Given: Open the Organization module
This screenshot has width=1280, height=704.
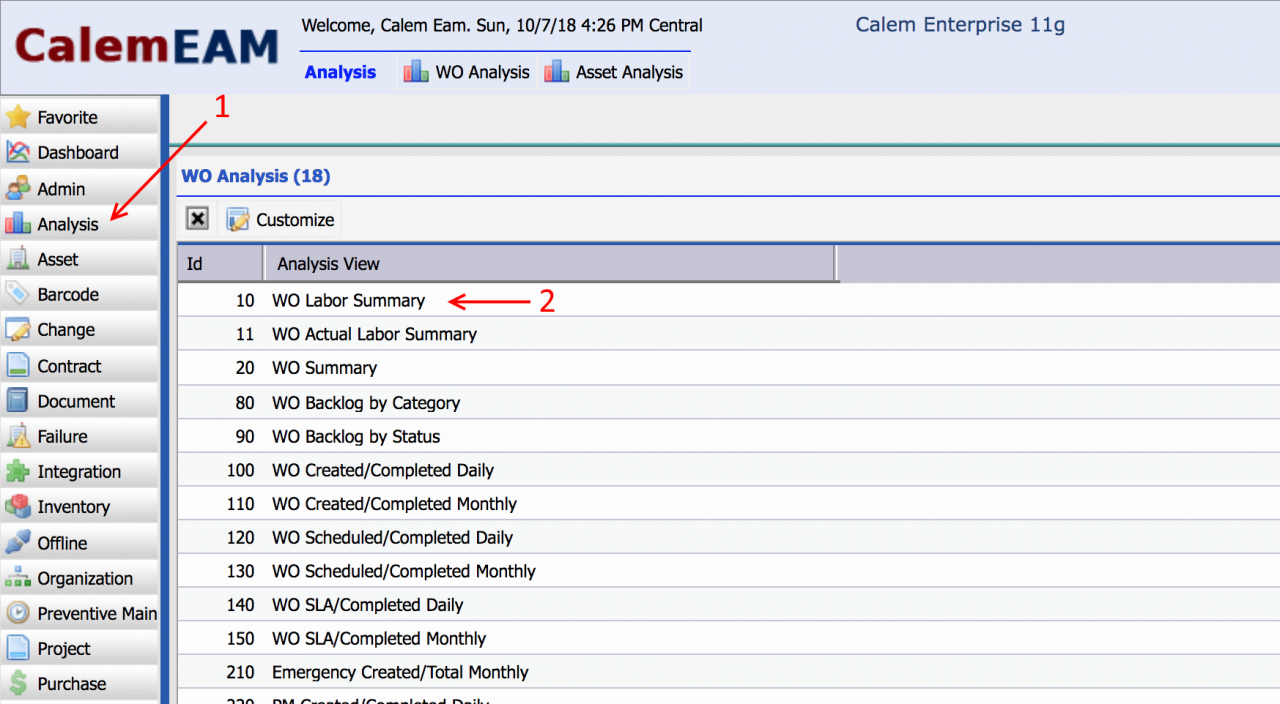Looking at the screenshot, I should point(79,578).
